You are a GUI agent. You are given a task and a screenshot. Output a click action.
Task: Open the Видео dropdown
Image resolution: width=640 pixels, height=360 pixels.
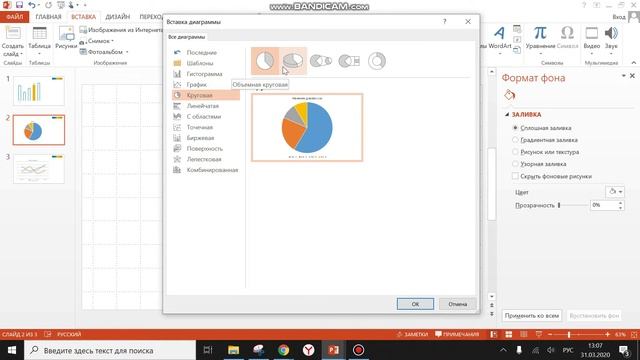(x=591, y=40)
